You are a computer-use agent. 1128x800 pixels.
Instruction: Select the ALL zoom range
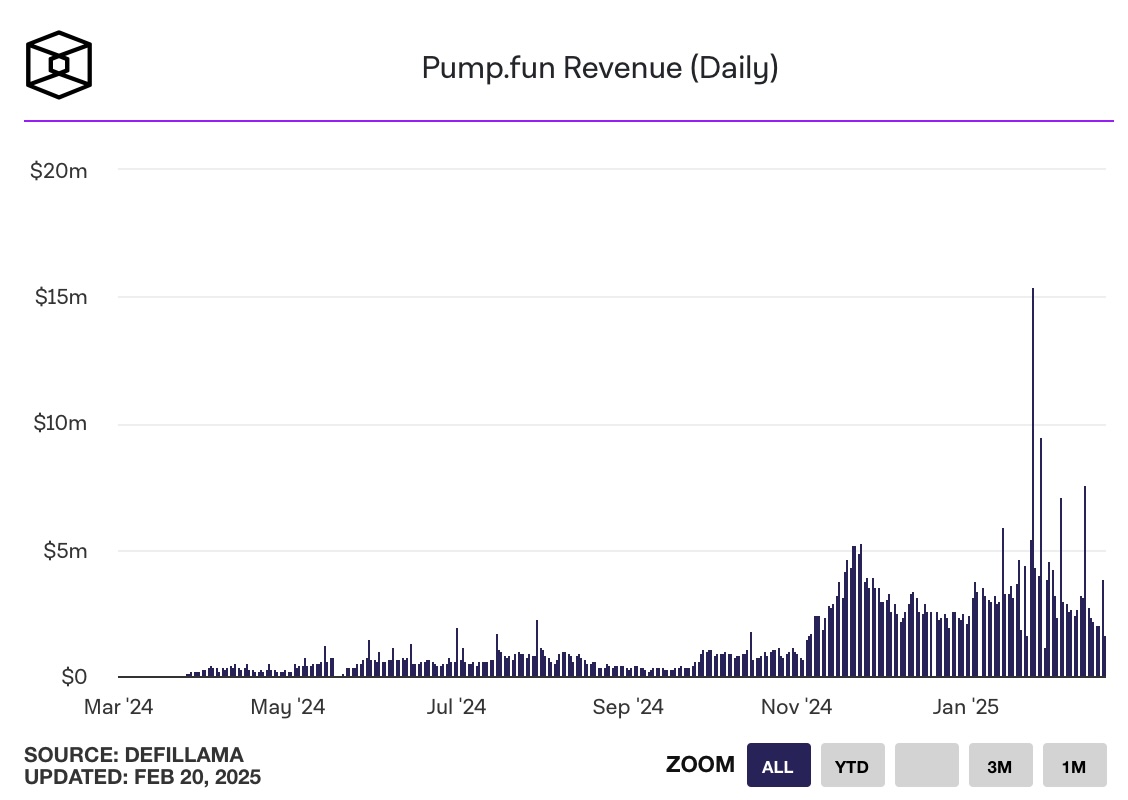click(778, 765)
